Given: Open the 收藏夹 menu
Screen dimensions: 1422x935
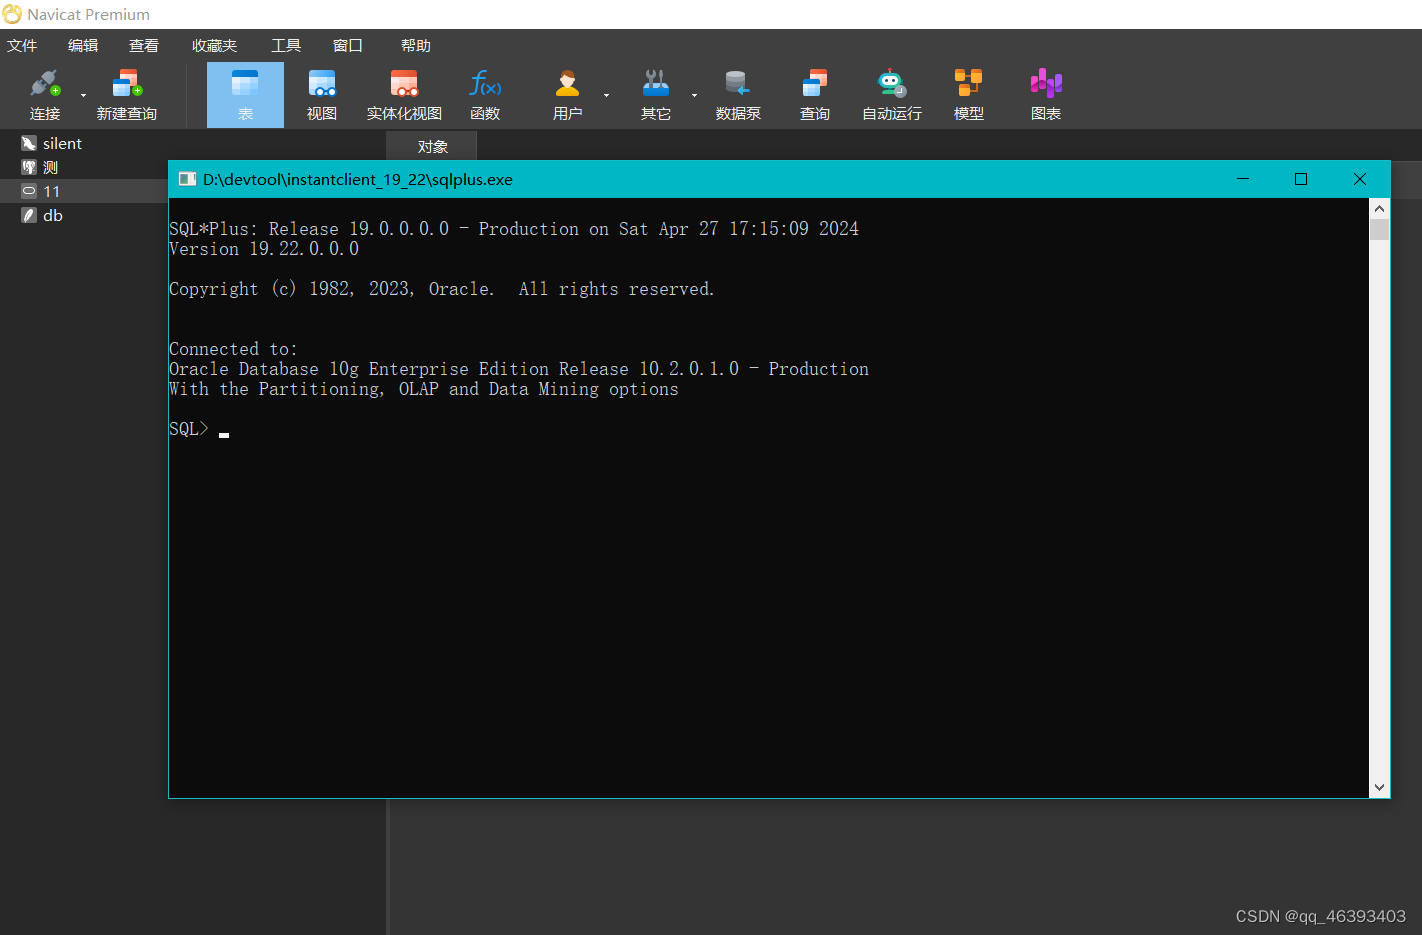Looking at the screenshot, I should click(214, 46).
